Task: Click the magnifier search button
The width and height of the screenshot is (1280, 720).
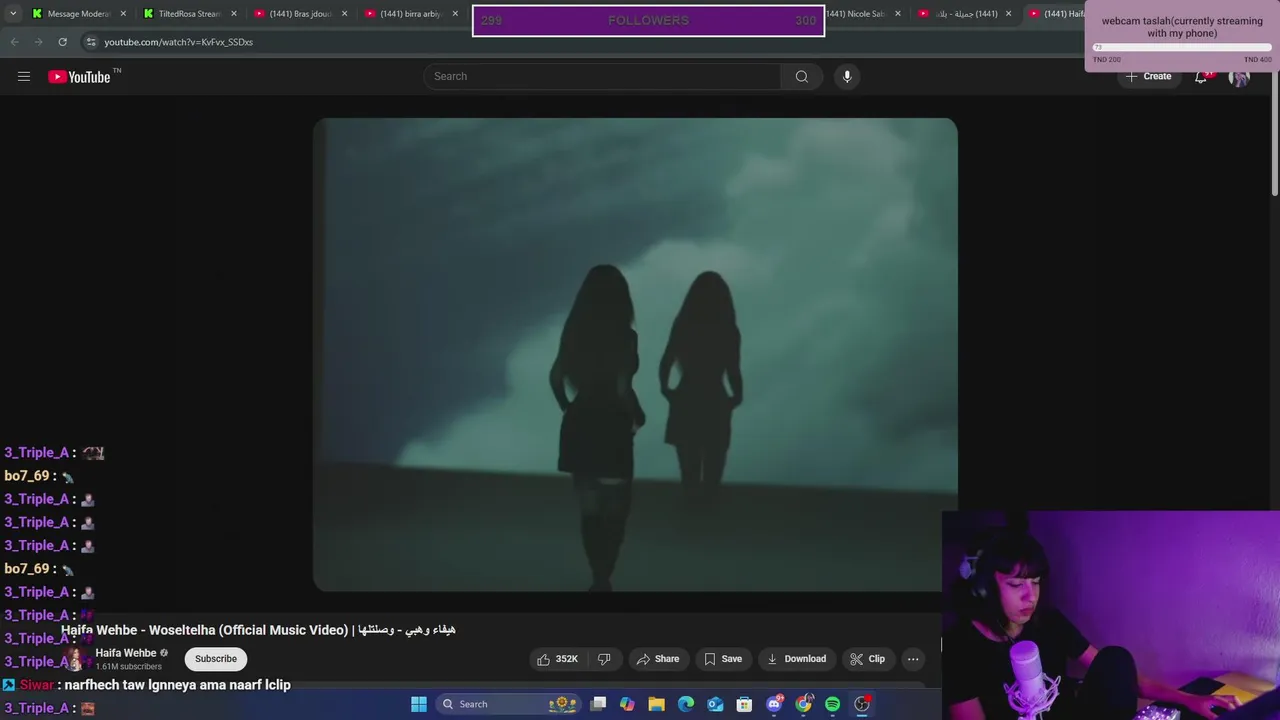Action: tap(802, 76)
